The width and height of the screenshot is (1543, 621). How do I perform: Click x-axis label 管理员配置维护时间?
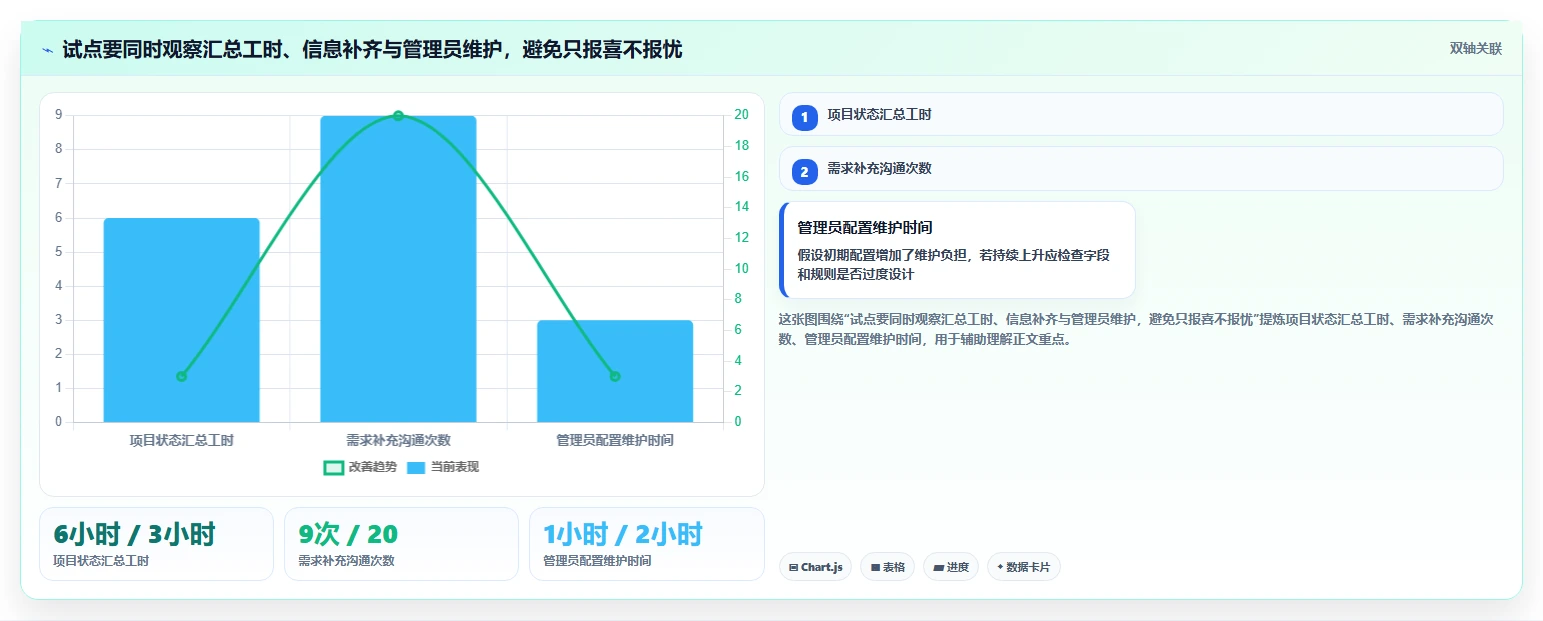pyautogui.click(x=615, y=440)
